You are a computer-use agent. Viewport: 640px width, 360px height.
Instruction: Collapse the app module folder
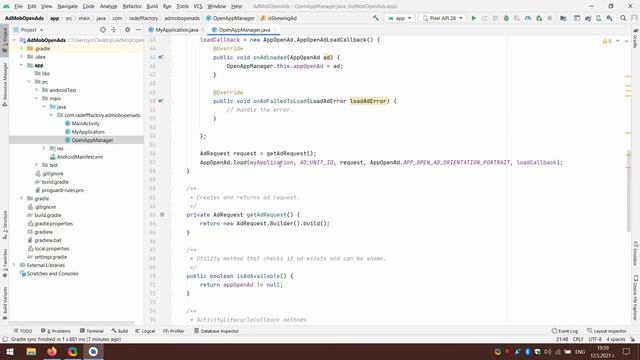(22, 65)
